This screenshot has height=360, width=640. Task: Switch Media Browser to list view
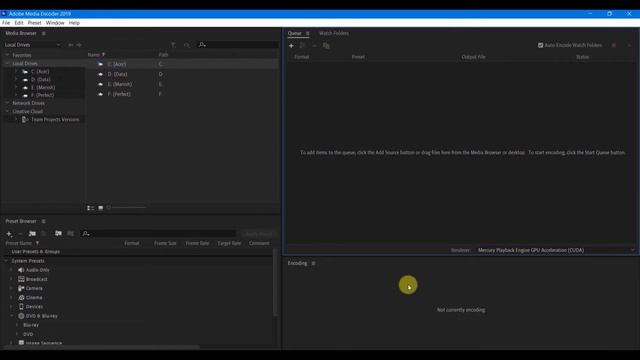pyautogui.click(x=90, y=208)
